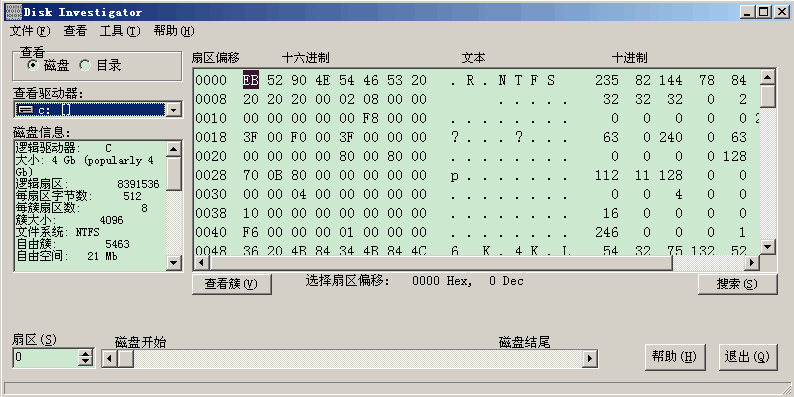
Task: Click the 查看簇(V) button
Action: tap(231, 284)
